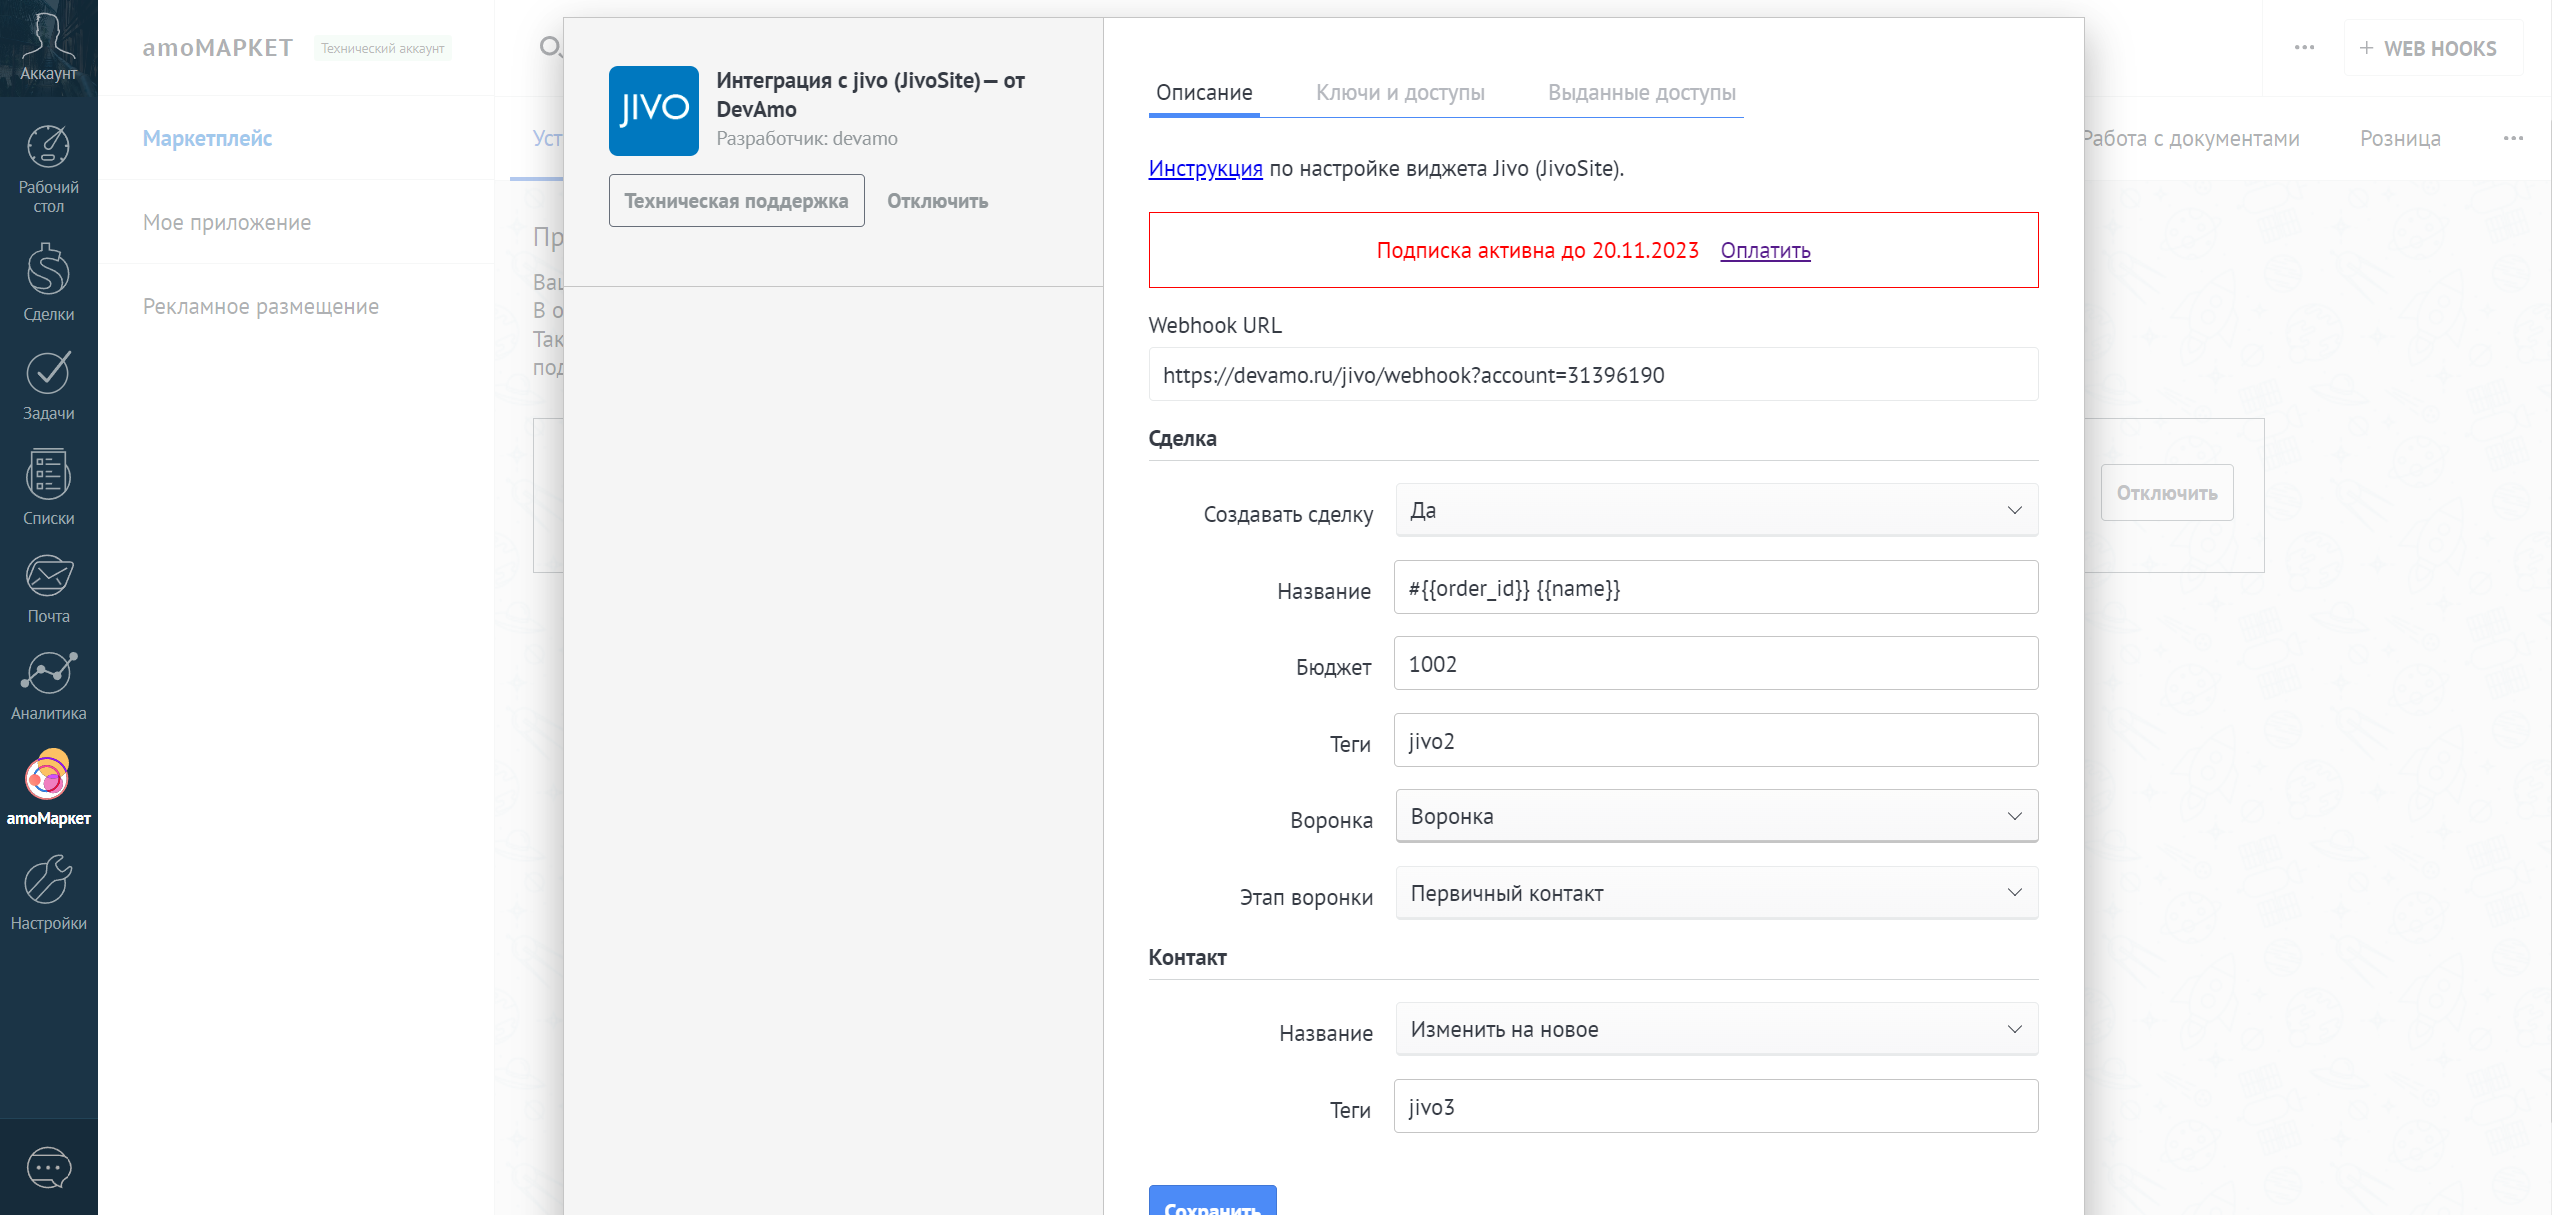2552x1215 pixels.
Task: Switch to Выданные доступы tab
Action: [x=1641, y=93]
